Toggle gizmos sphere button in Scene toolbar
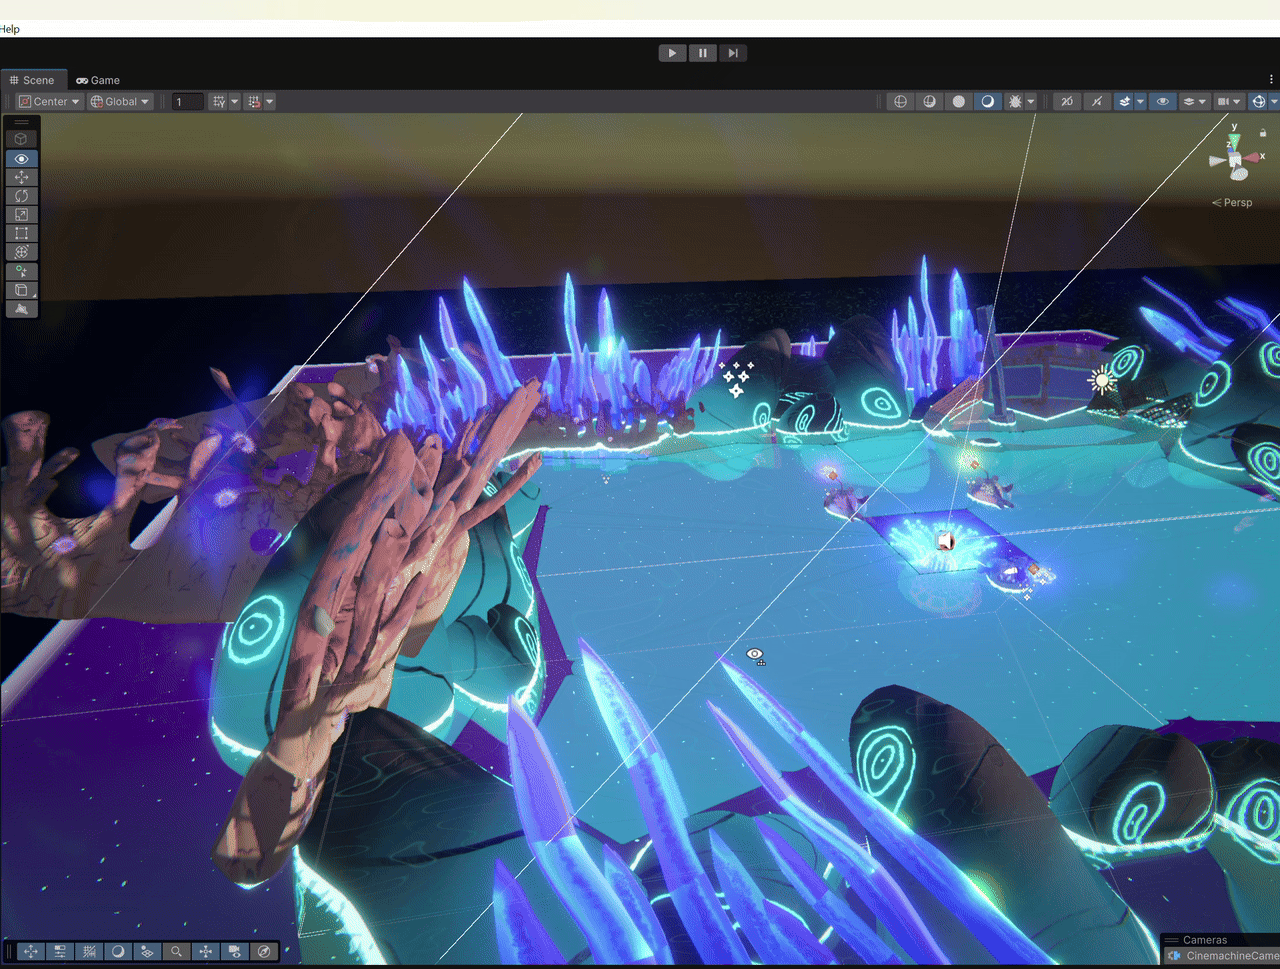Screen dimensions: 1280x969 (1259, 102)
